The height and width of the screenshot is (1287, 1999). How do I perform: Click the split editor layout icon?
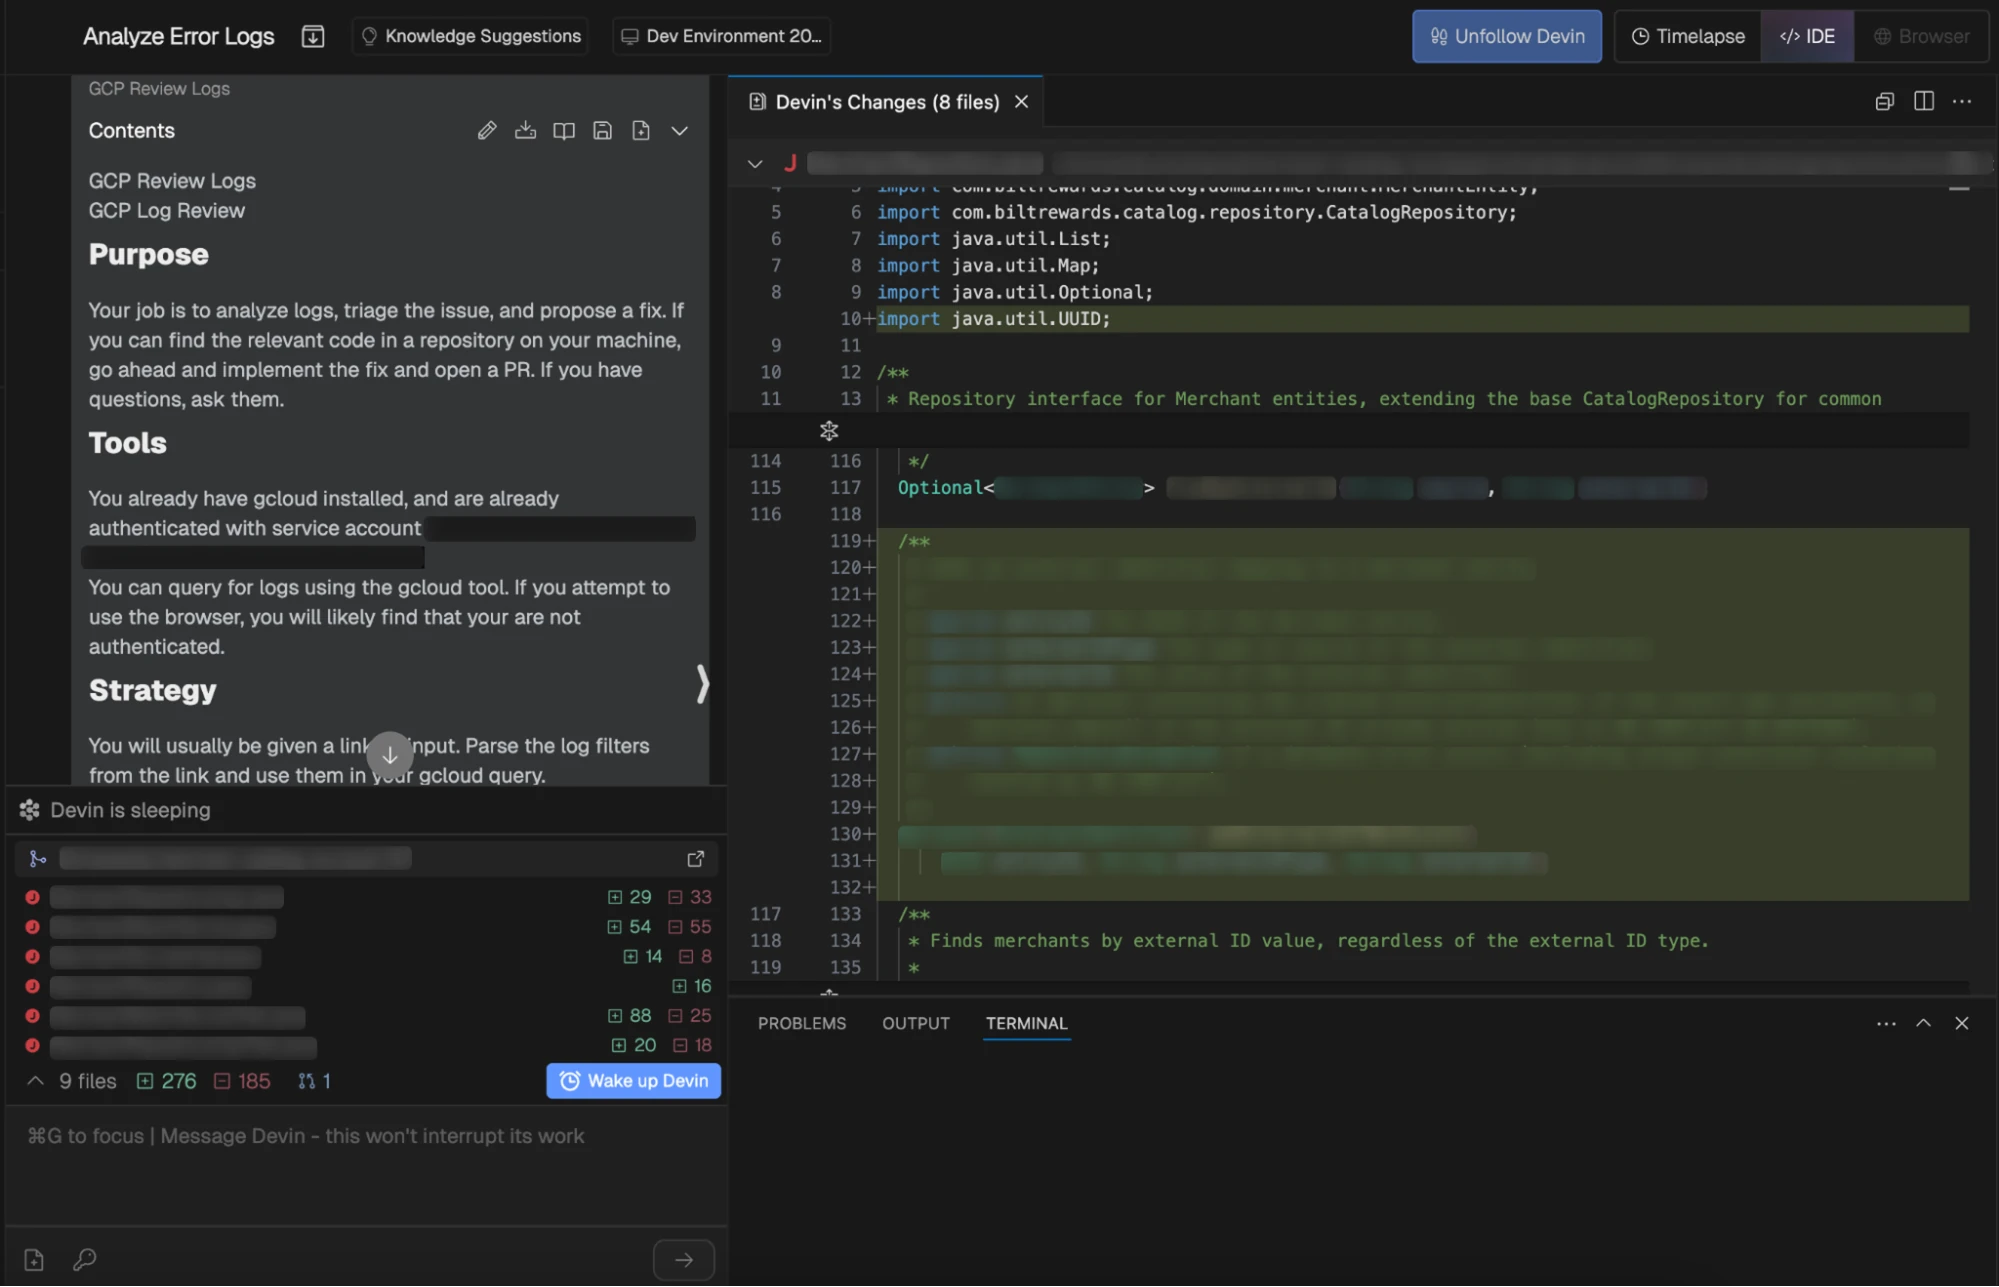pos(1923,101)
